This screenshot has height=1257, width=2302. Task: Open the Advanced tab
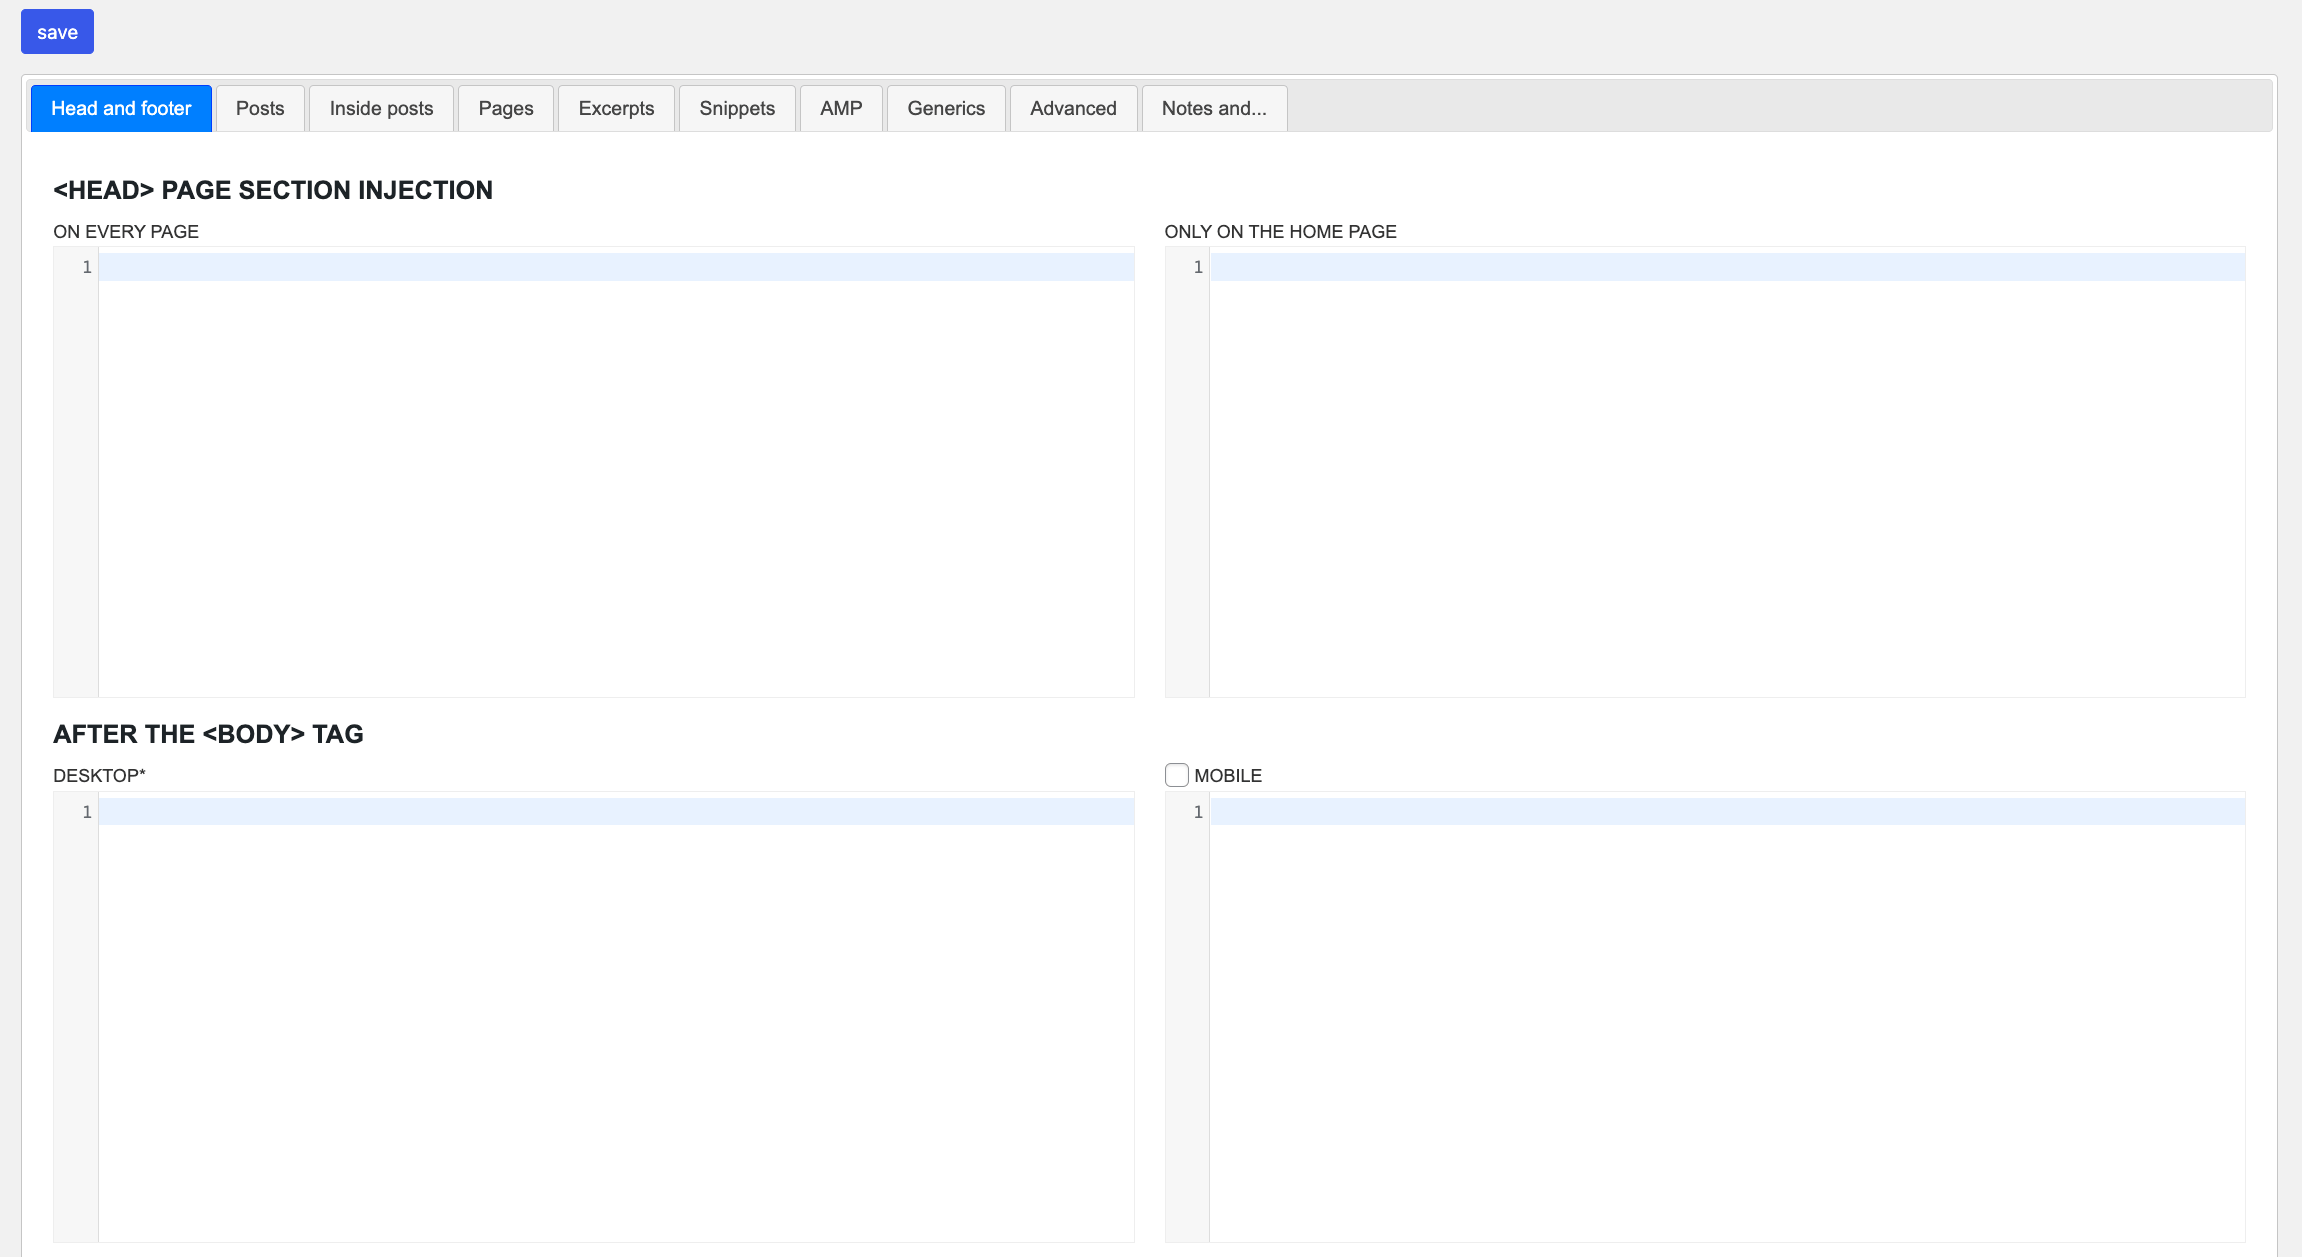click(1073, 108)
